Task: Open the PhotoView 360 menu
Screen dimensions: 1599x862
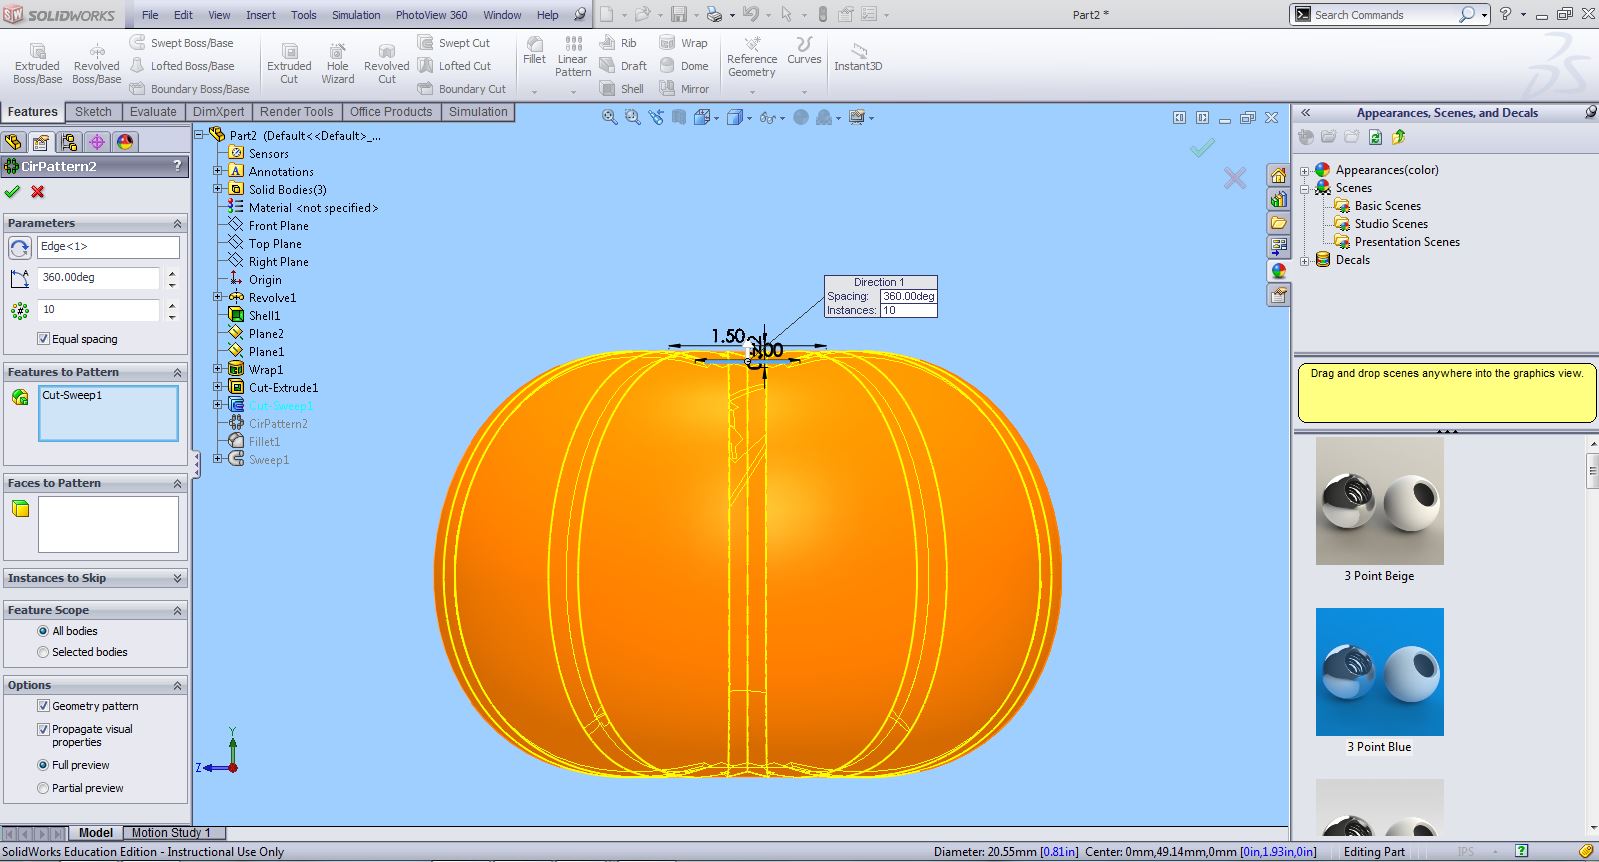Action: (x=431, y=15)
